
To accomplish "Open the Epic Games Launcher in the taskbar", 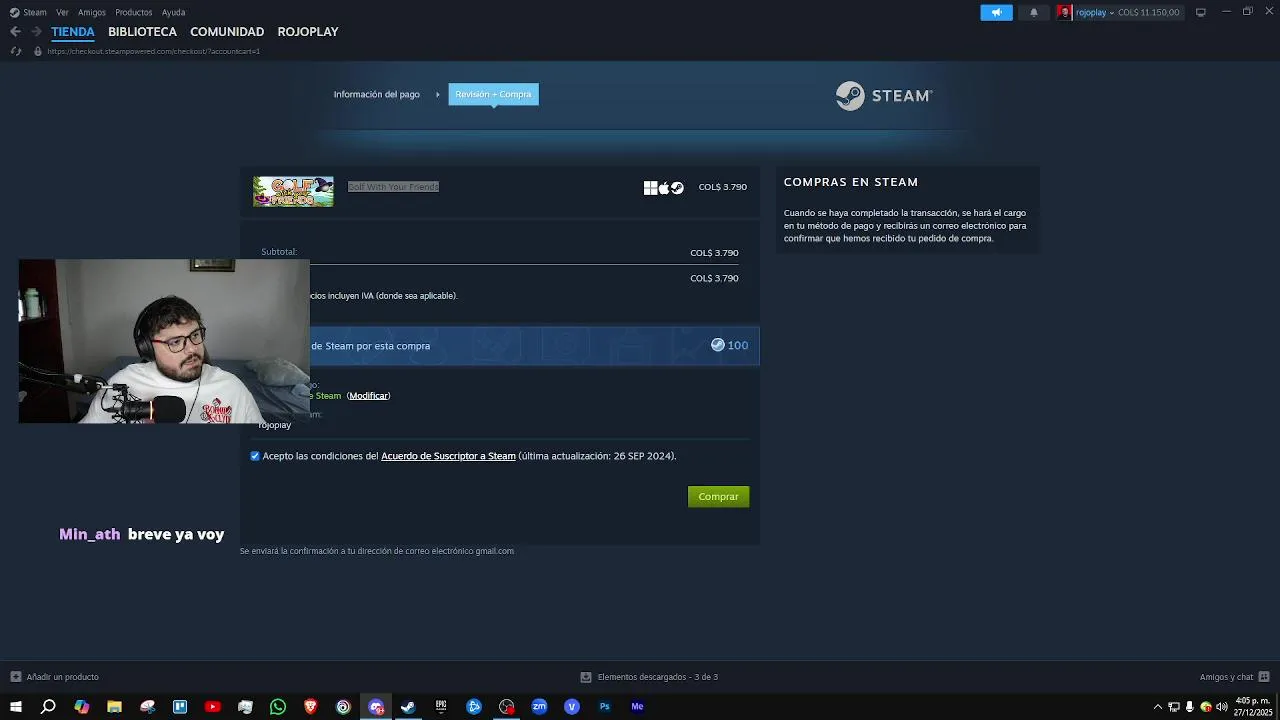I will (441, 707).
